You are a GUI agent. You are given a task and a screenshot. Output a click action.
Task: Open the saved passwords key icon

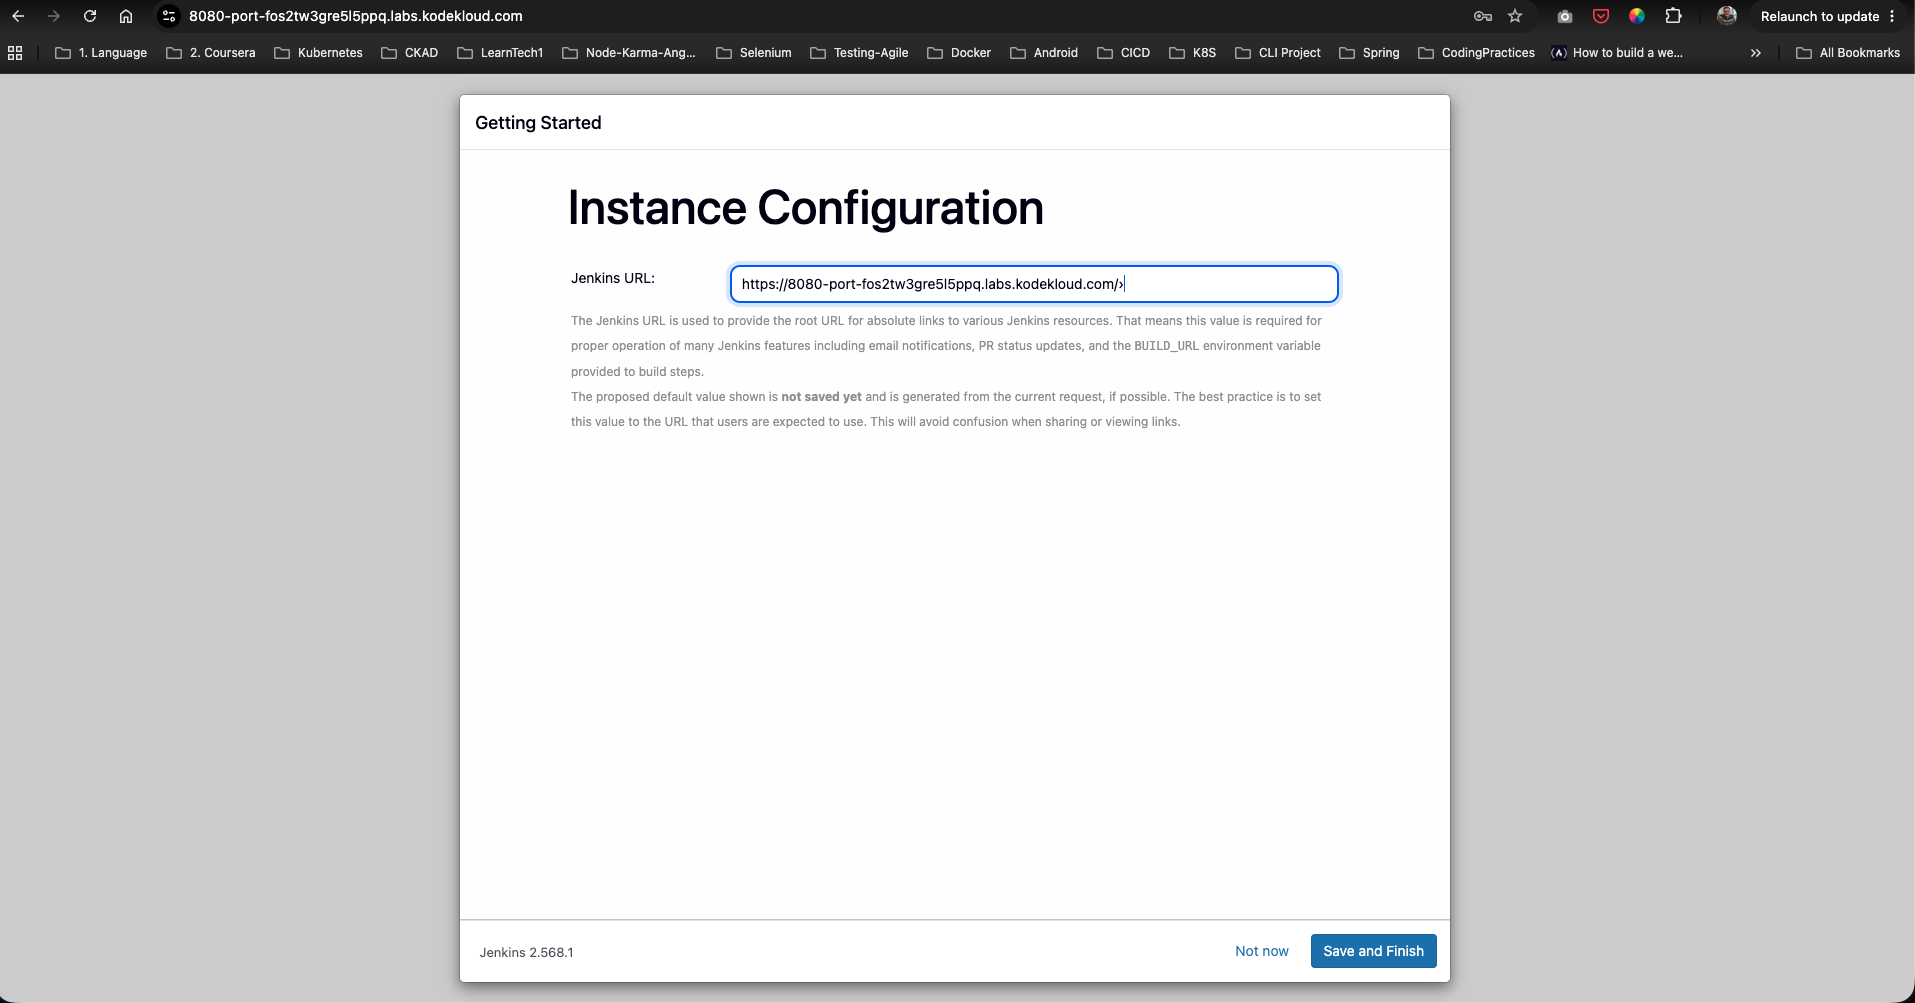point(1483,16)
